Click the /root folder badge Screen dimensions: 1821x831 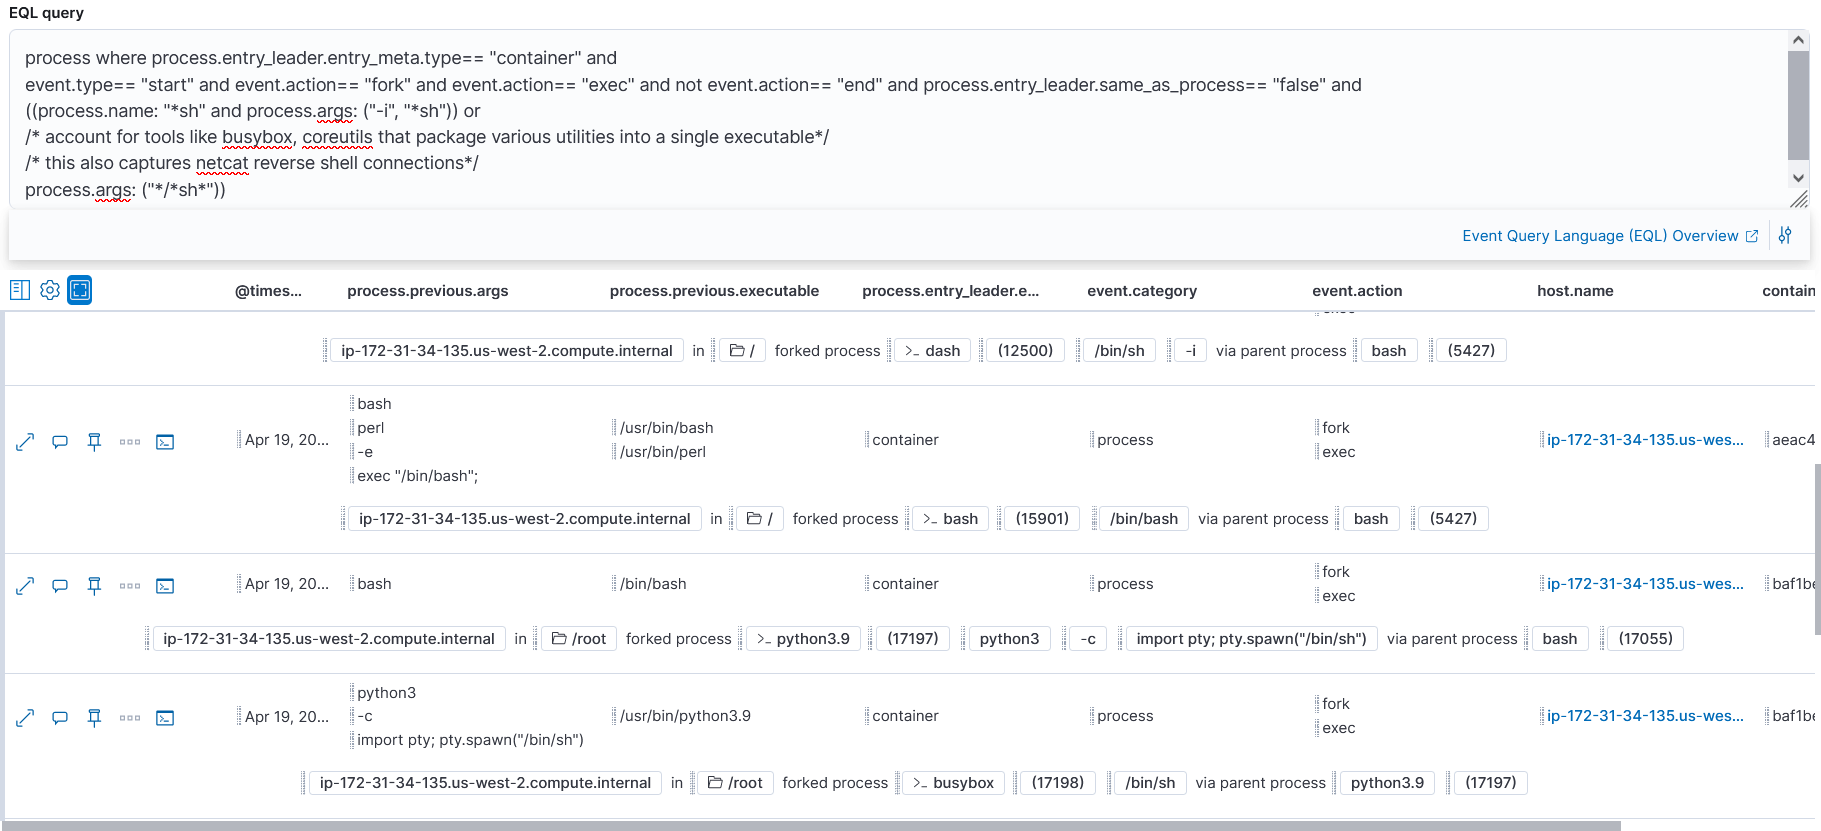click(579, 638)
